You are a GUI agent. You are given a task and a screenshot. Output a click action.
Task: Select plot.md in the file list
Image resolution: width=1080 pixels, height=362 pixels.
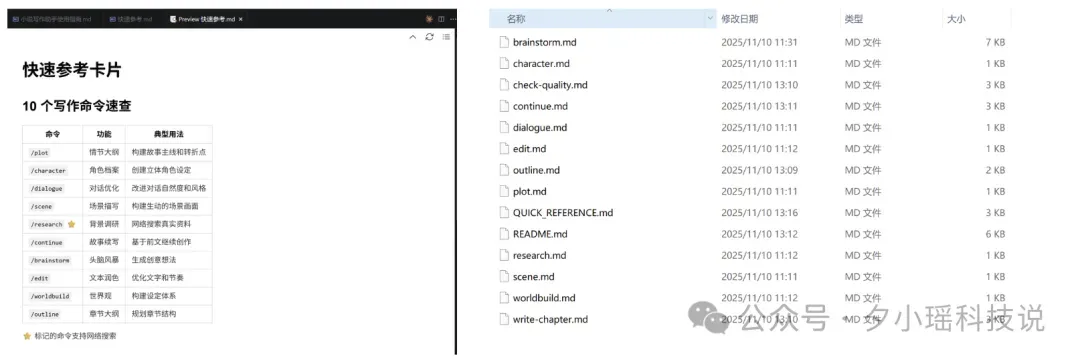tap(530, 191)
